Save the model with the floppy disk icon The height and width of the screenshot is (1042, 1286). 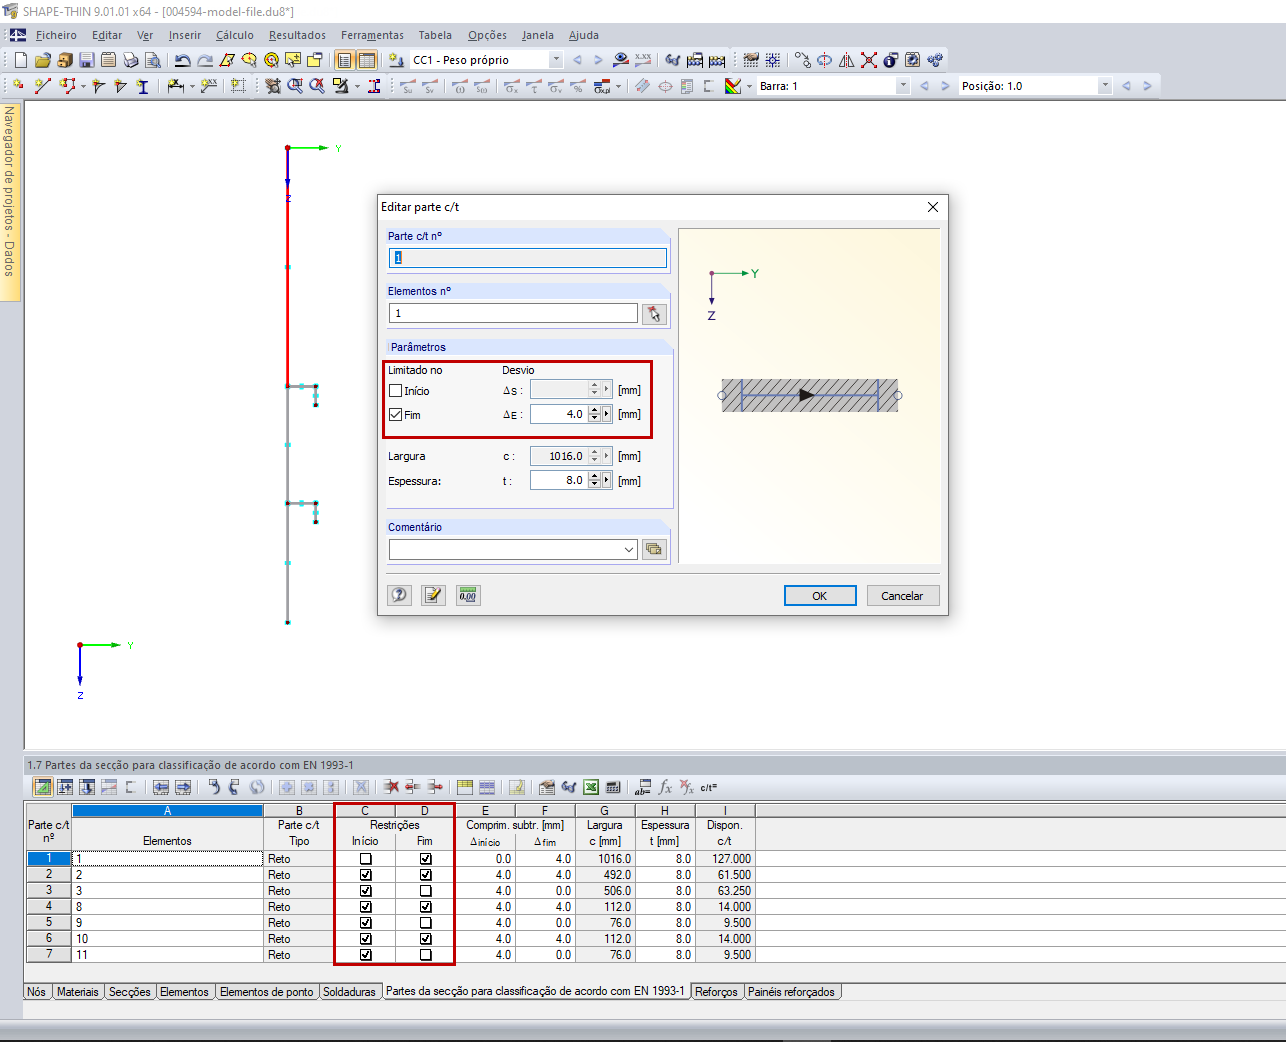pos(86,60)
